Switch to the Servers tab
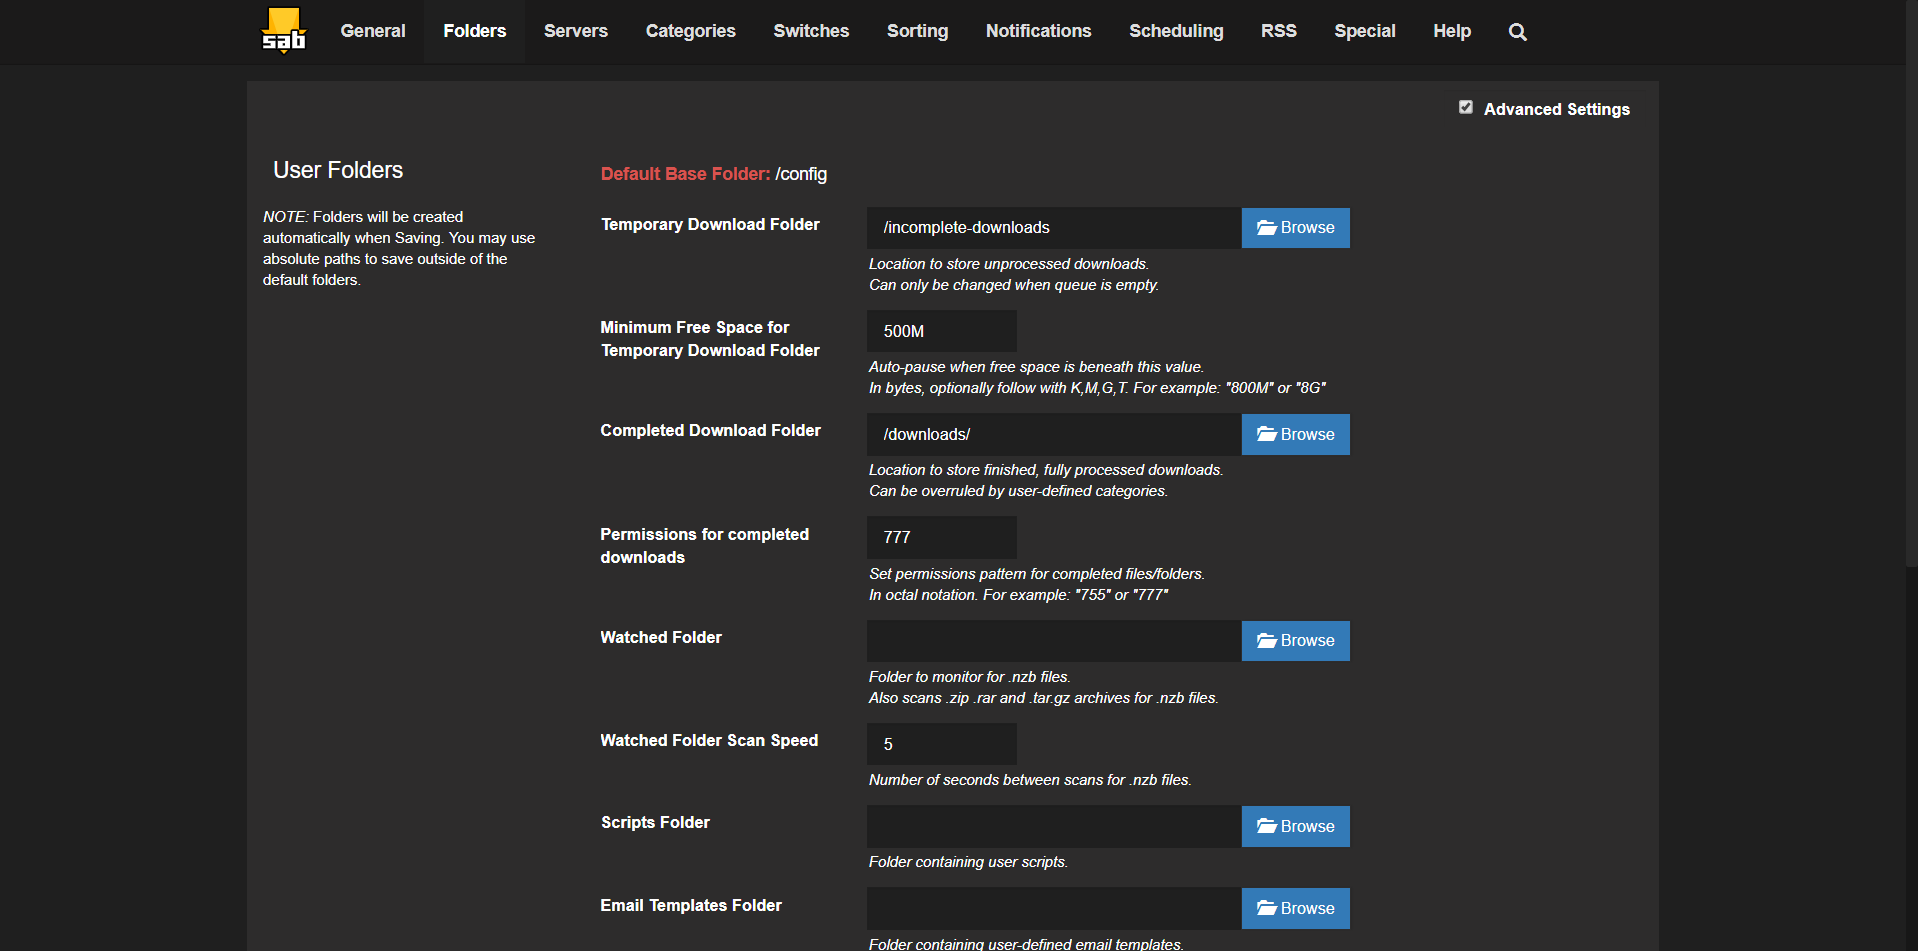 click(x=575, y=32)
